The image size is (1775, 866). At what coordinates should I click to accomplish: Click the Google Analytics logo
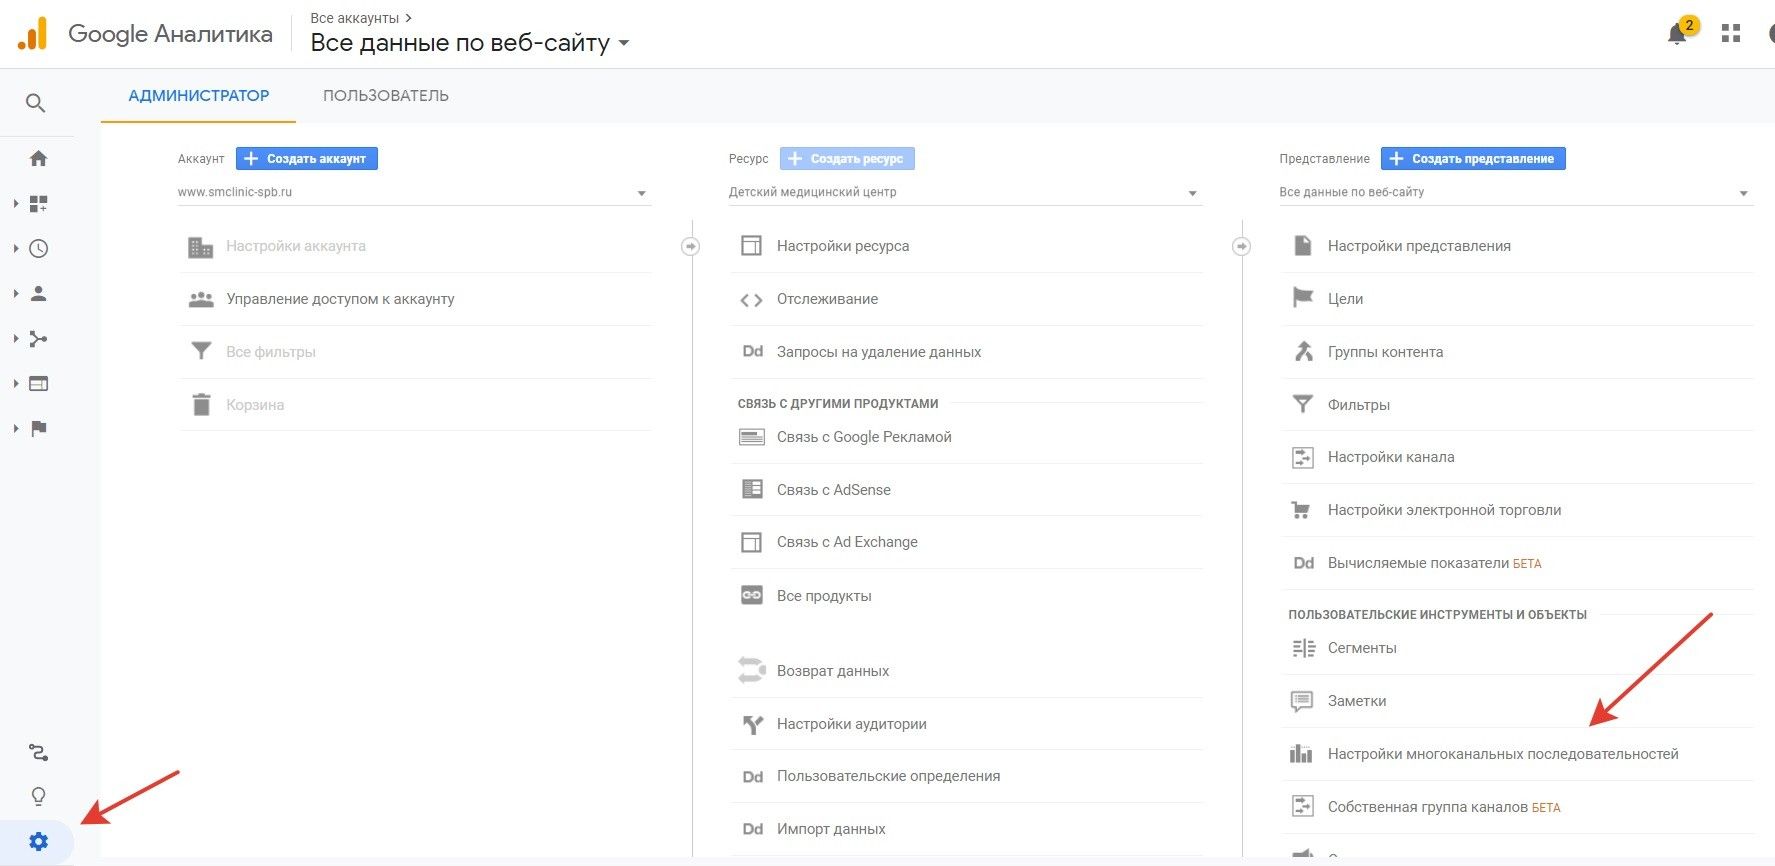32,33
